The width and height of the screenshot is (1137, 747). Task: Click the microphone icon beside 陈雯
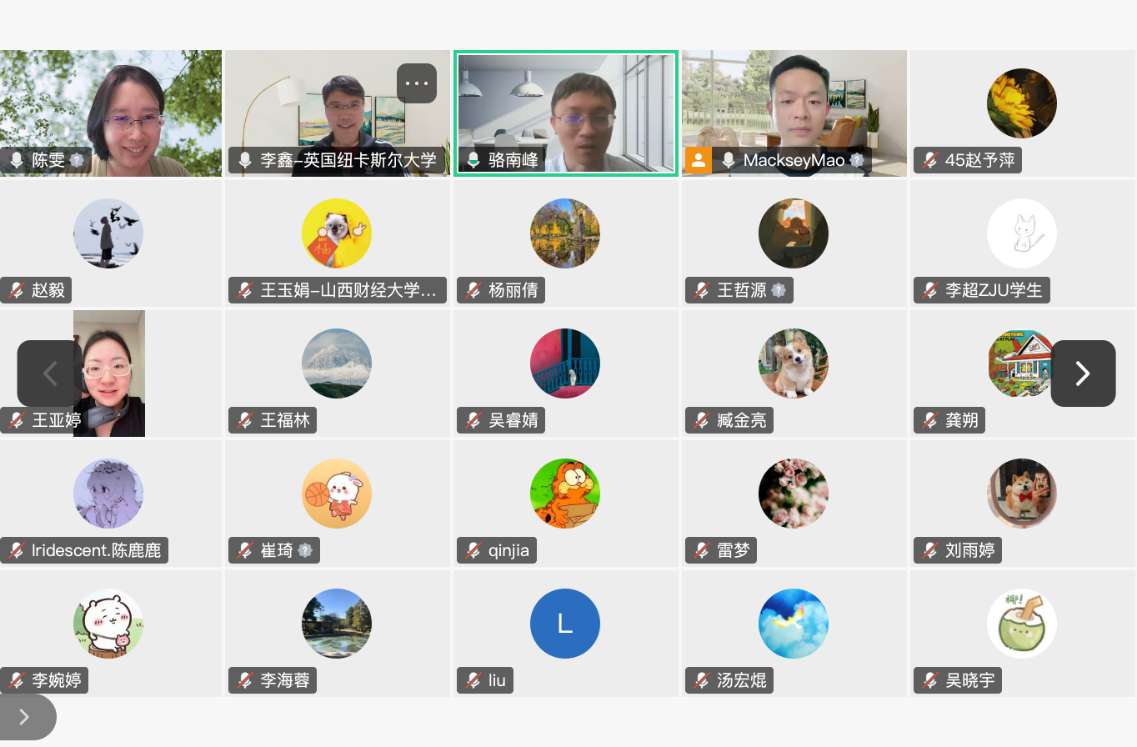pos(17,160)
